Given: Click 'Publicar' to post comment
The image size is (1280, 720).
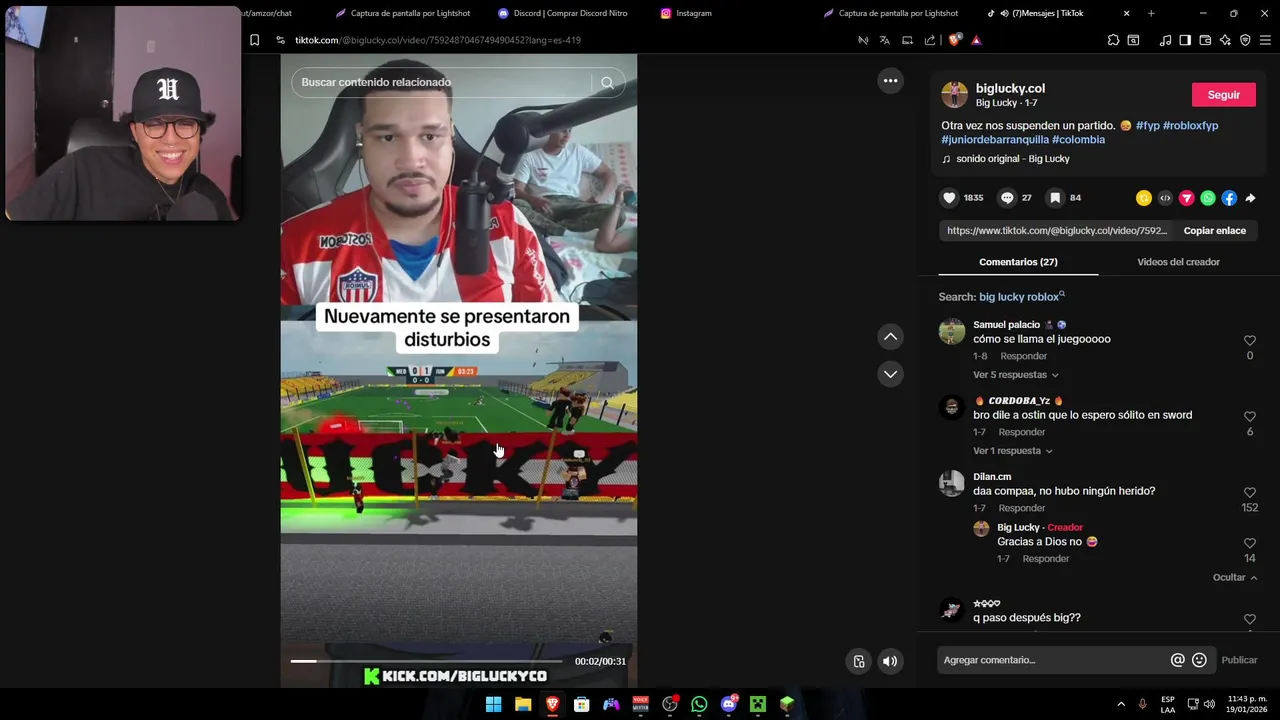Looking at the screenshot, I should click(x=1239, y=660).
